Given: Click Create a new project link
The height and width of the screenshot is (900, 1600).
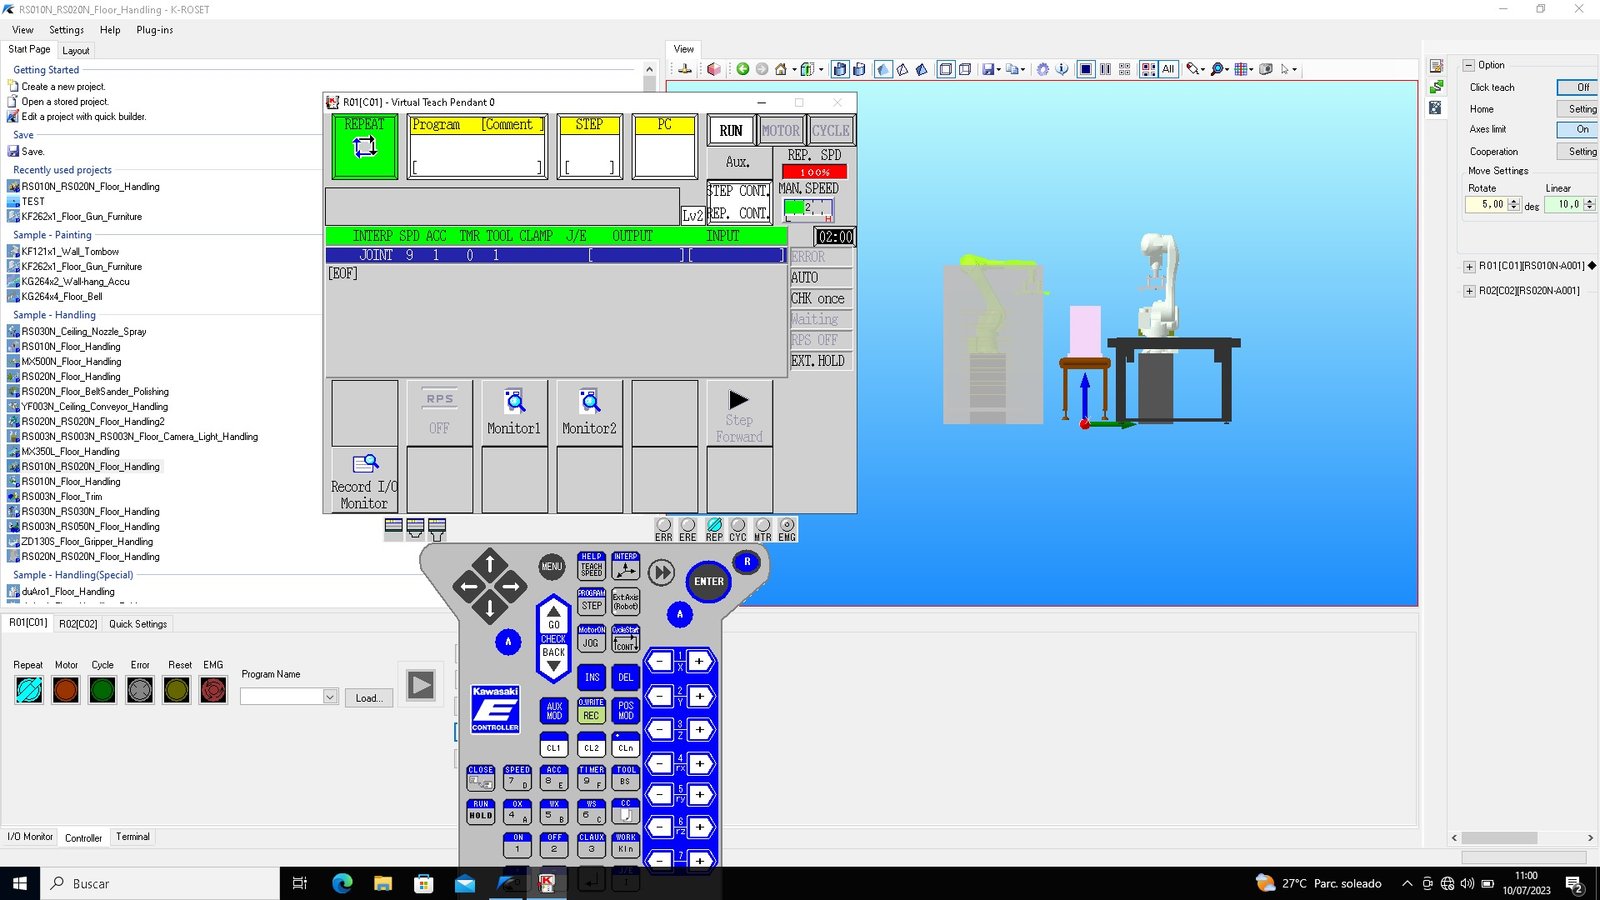Looking at the screenshot, I should coord(63,87).
